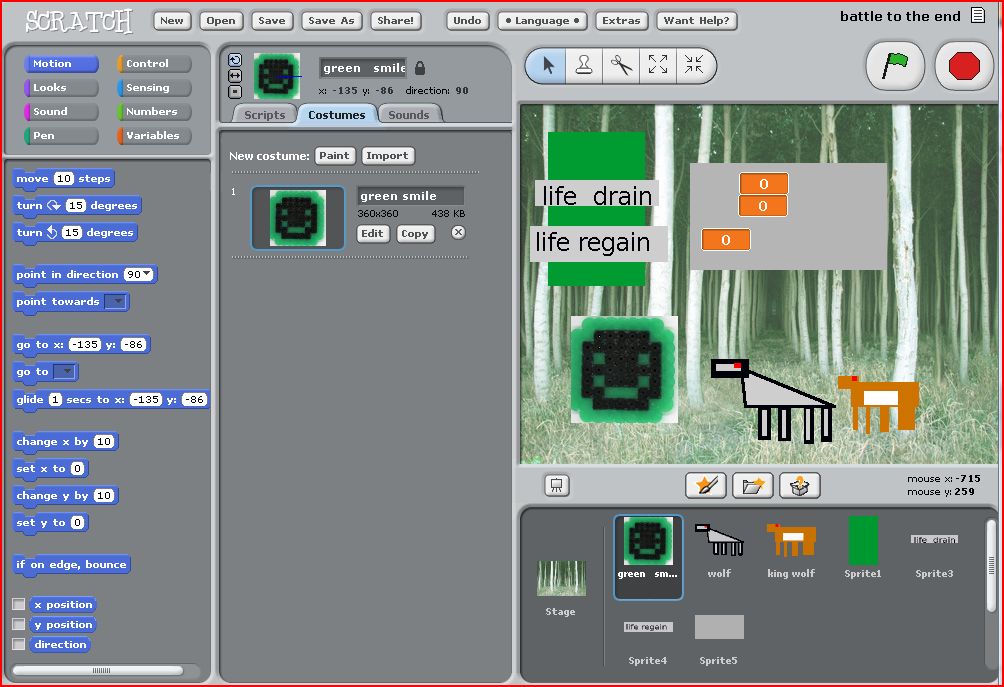The width and height of the screenshot is (1004, 687).
Task: Click the green flag to run project
Action: pos(893,65)
